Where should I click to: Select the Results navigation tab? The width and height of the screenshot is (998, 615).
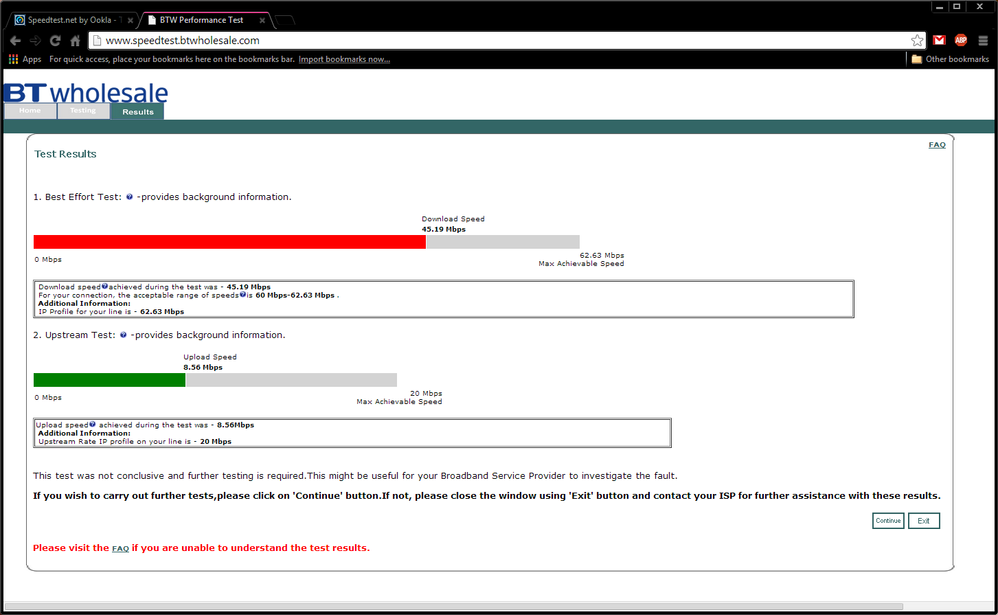pyautogui.click(x=137, y=111)
